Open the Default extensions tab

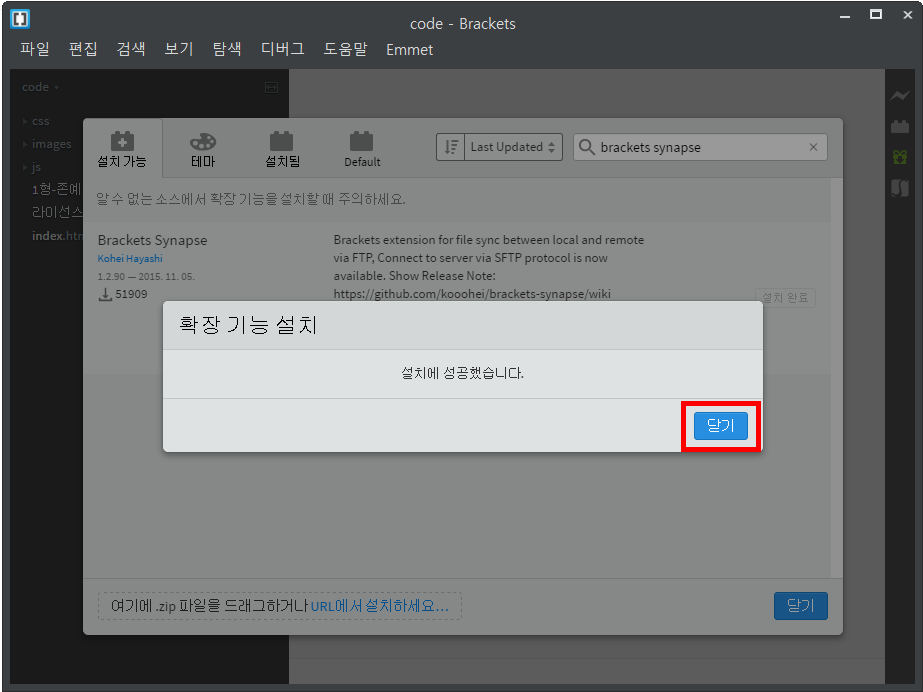pyautogui.click(x=362, y=149)
